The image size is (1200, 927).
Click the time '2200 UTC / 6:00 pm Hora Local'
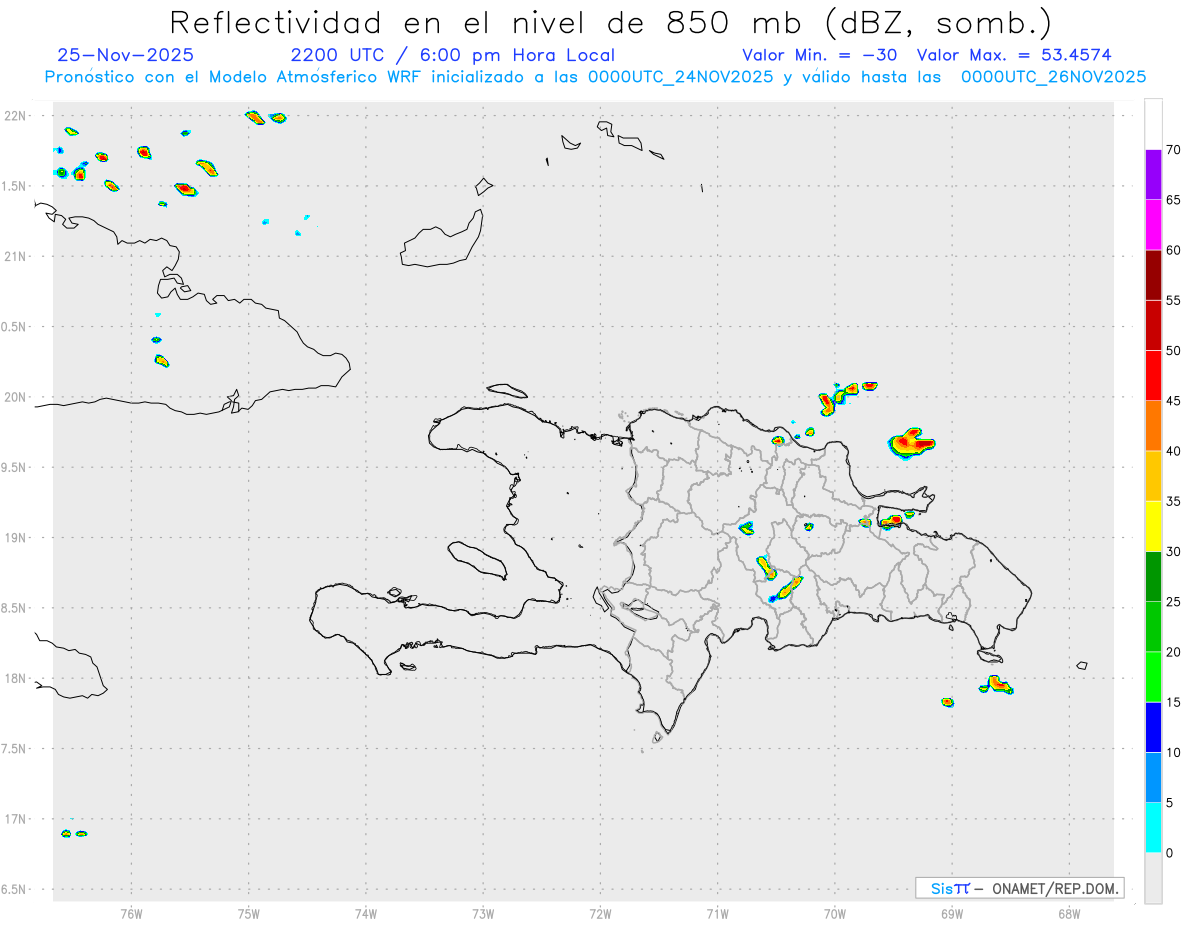point(453,55)
